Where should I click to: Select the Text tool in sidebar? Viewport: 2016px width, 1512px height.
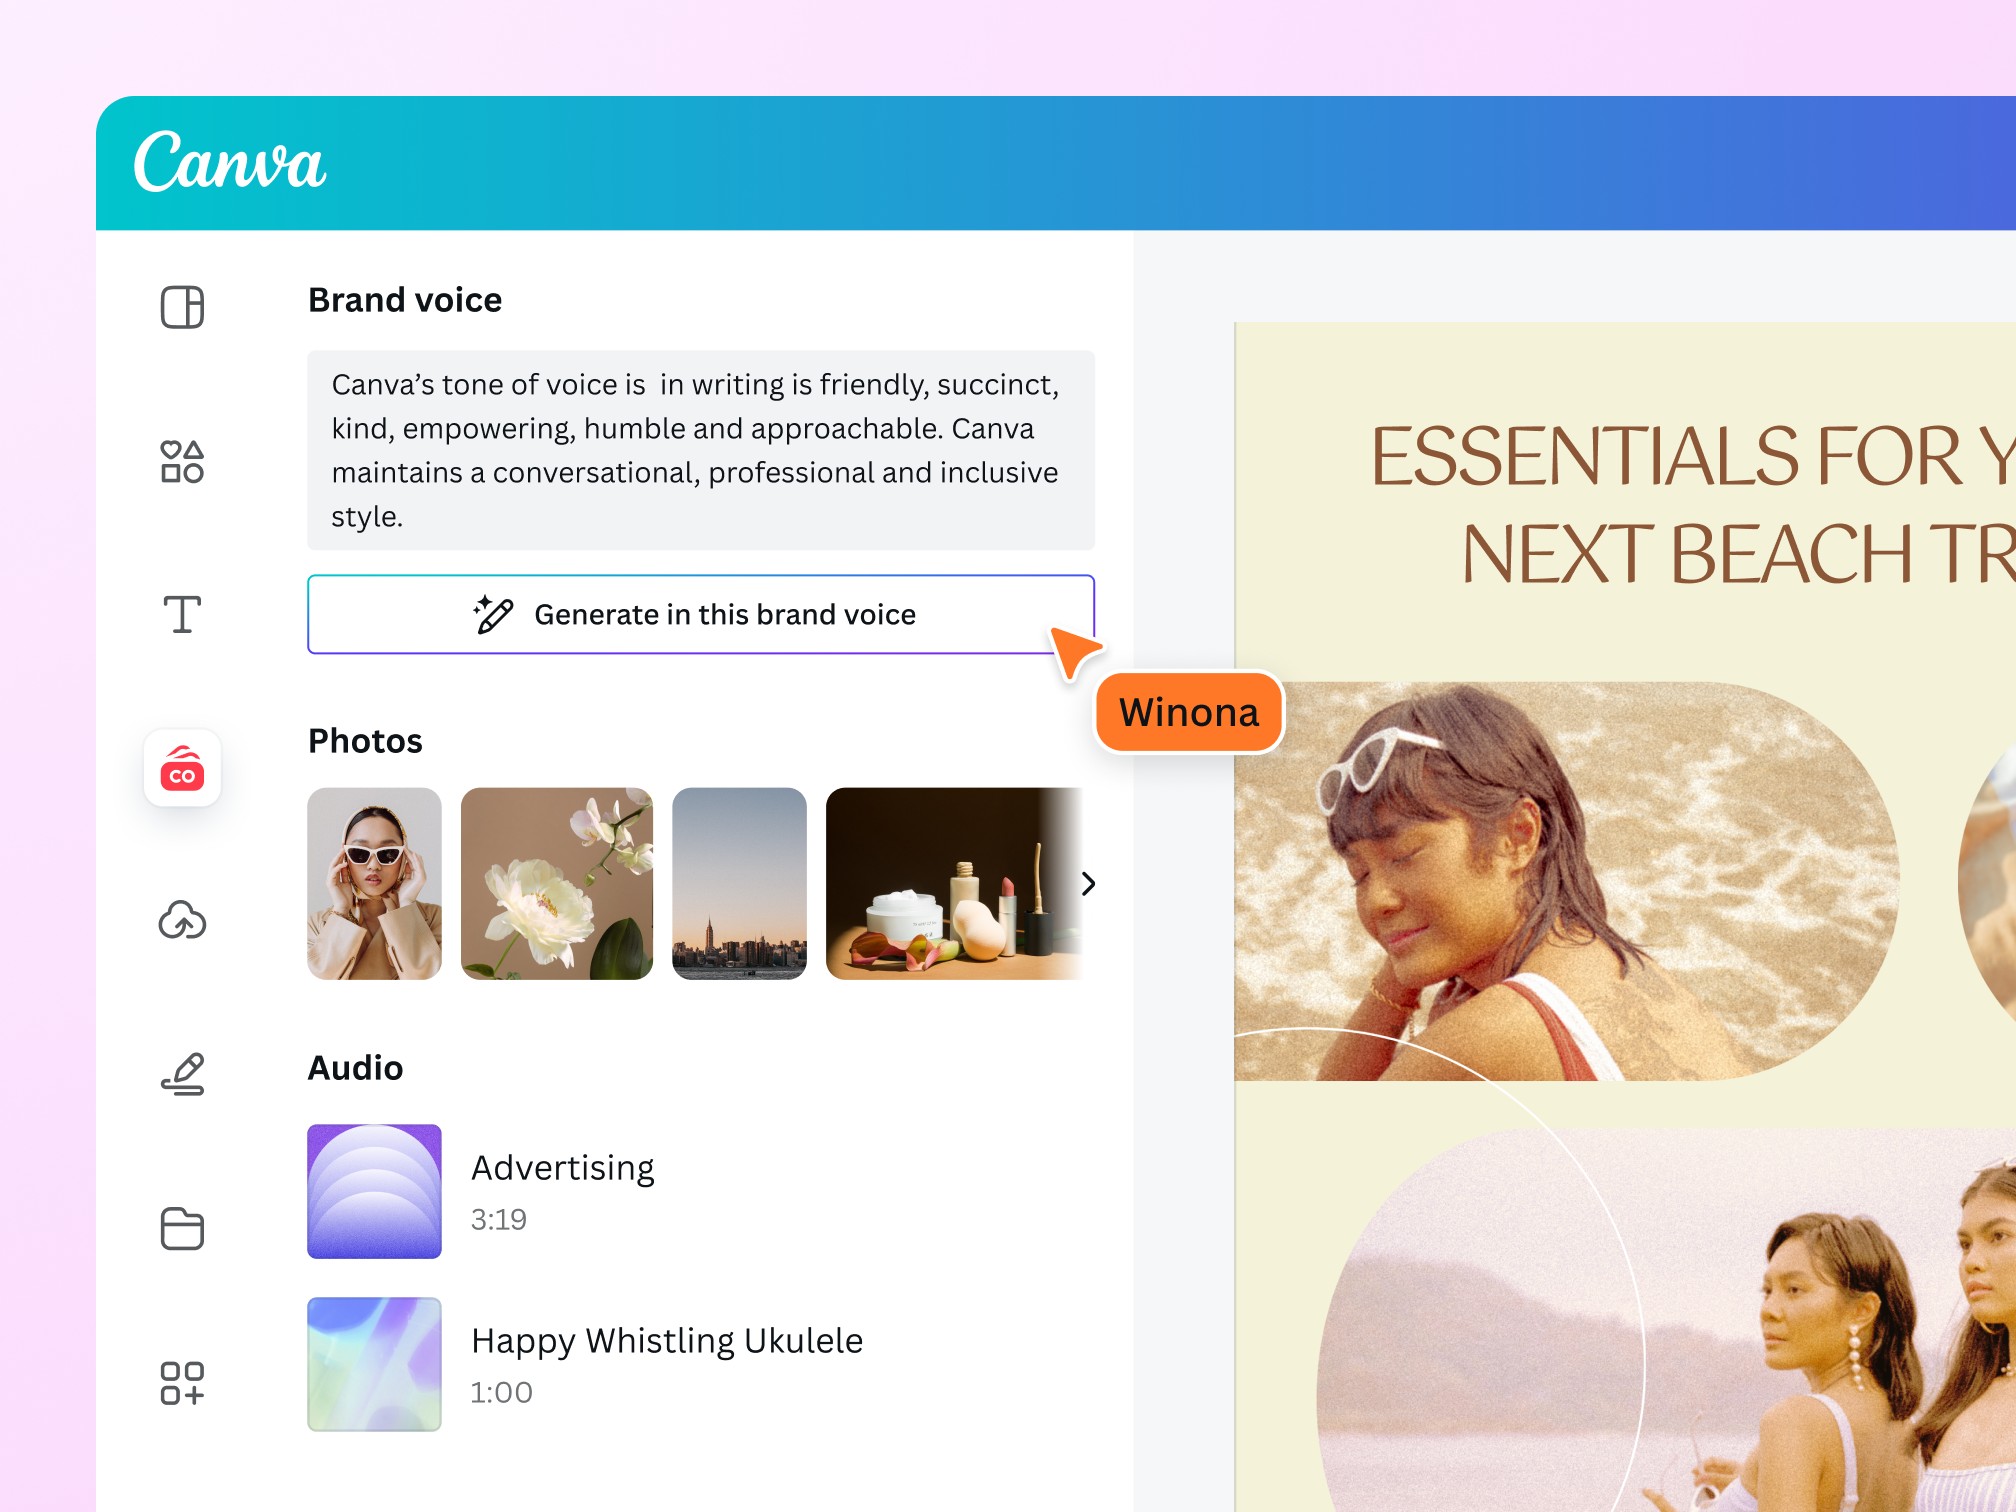point(182,614)
